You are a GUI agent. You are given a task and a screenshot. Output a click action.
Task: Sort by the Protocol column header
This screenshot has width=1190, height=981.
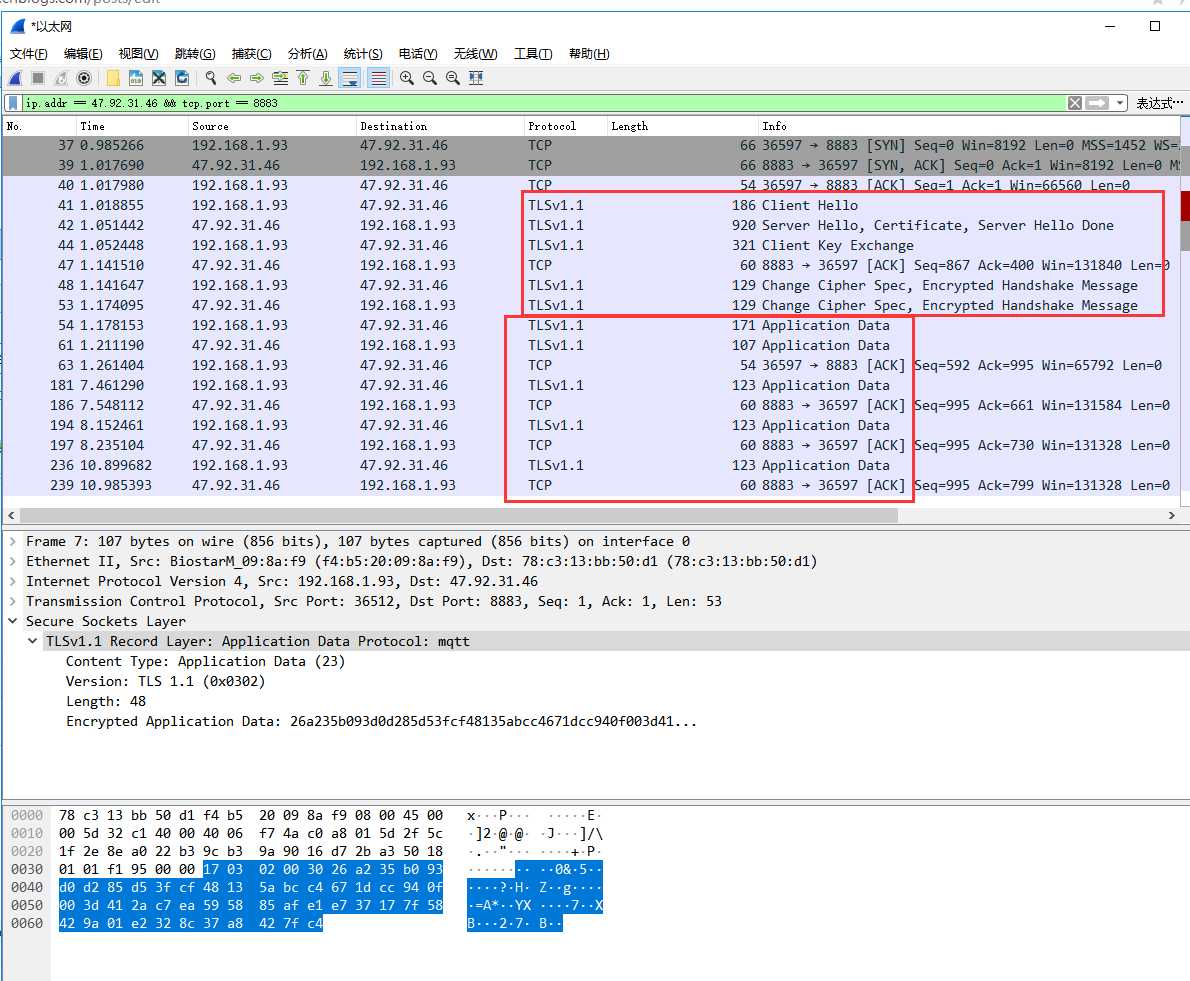565,126
